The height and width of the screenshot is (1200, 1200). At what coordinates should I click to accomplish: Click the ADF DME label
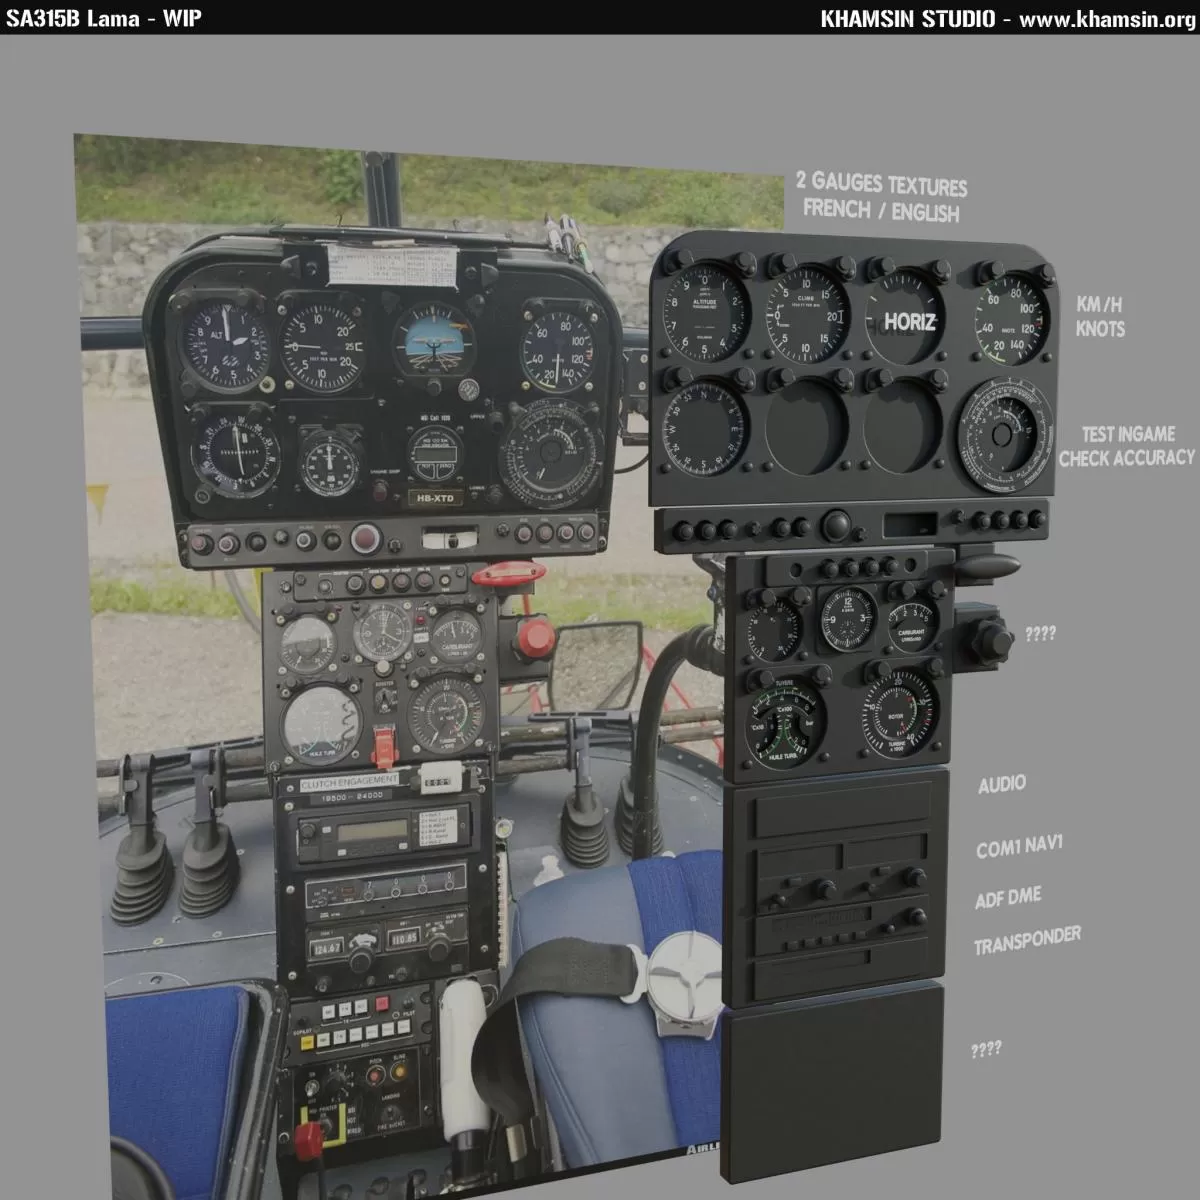point(1008,897)
